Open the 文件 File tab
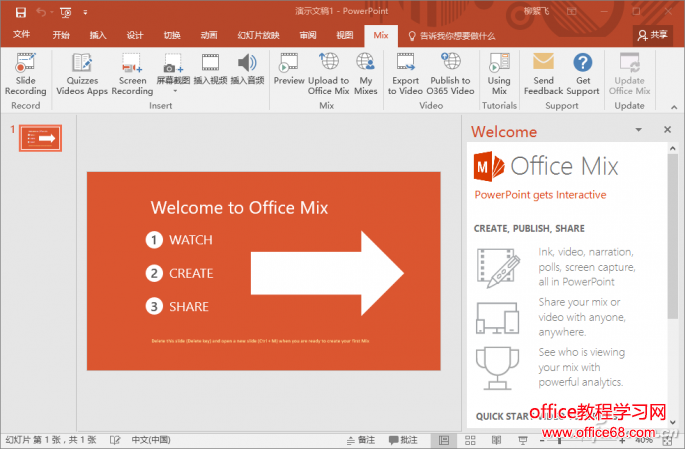The image size is (685, 449). click(x=21, y=35)
